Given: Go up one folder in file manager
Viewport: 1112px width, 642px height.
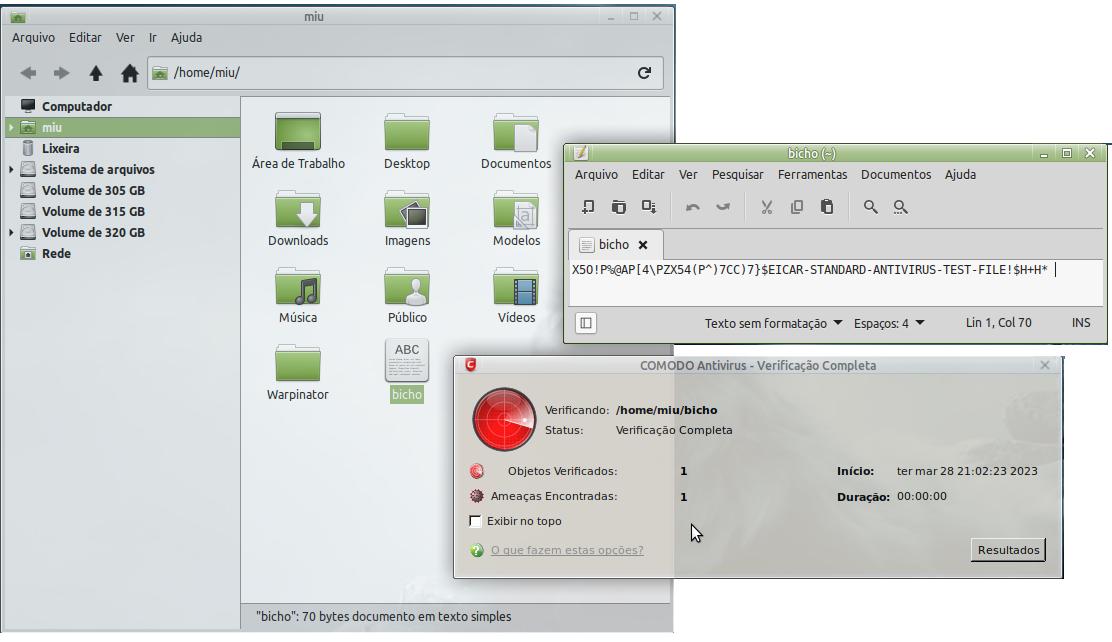Looking at the screenshot, I should 96,73.
